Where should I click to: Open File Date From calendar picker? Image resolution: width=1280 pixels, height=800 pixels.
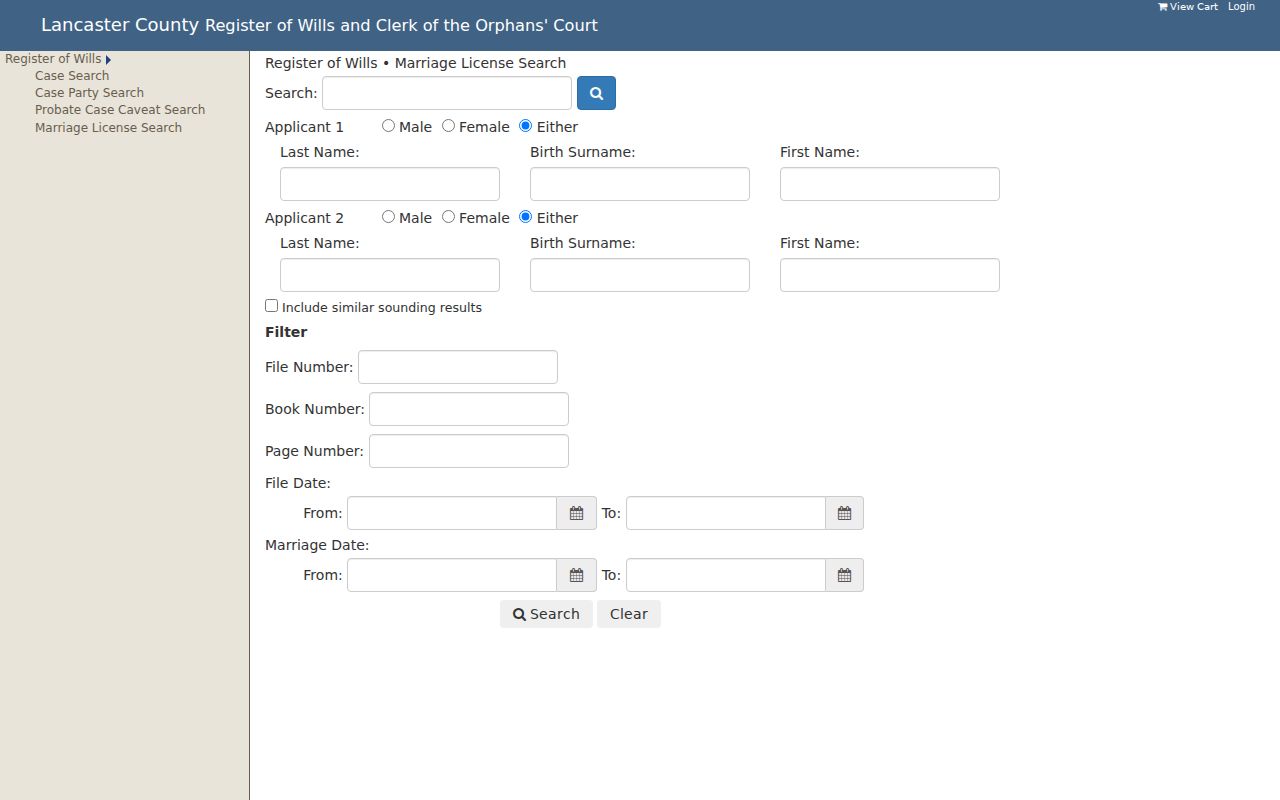click(576, 513)
